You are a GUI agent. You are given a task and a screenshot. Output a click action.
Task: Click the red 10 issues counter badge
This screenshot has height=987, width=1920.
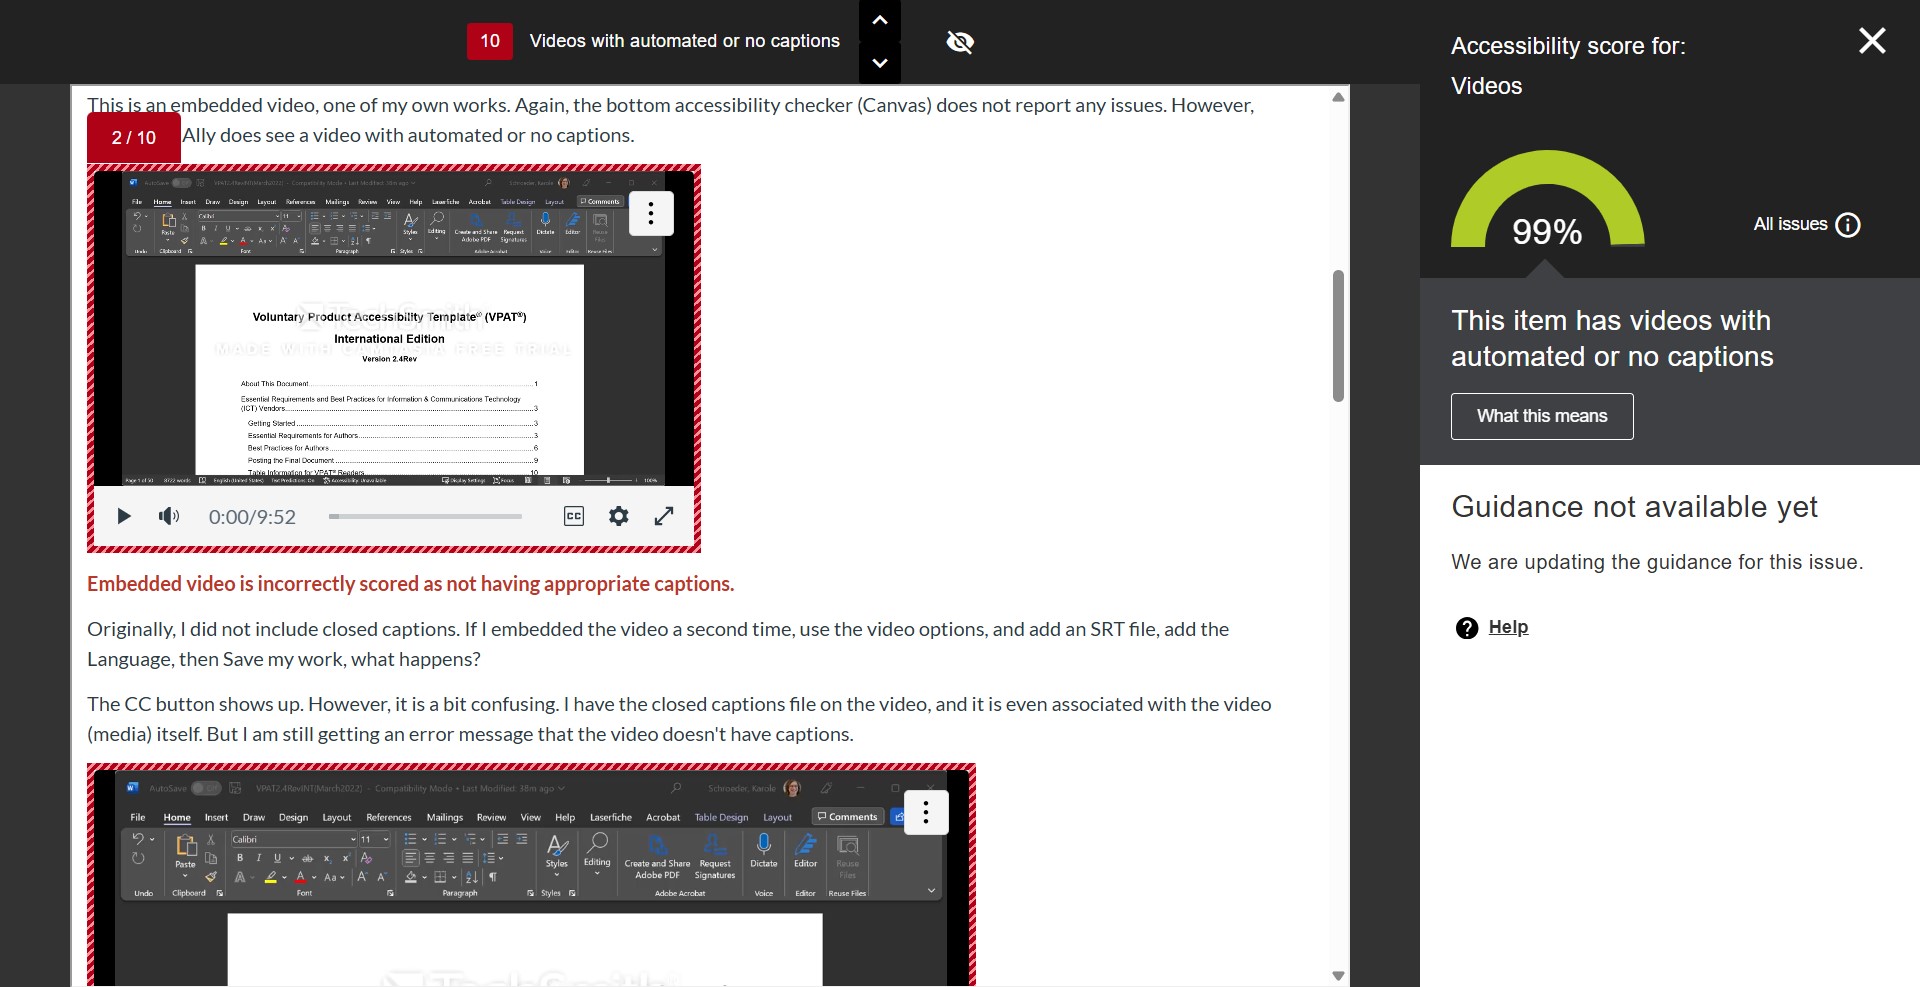click(489, 41)
